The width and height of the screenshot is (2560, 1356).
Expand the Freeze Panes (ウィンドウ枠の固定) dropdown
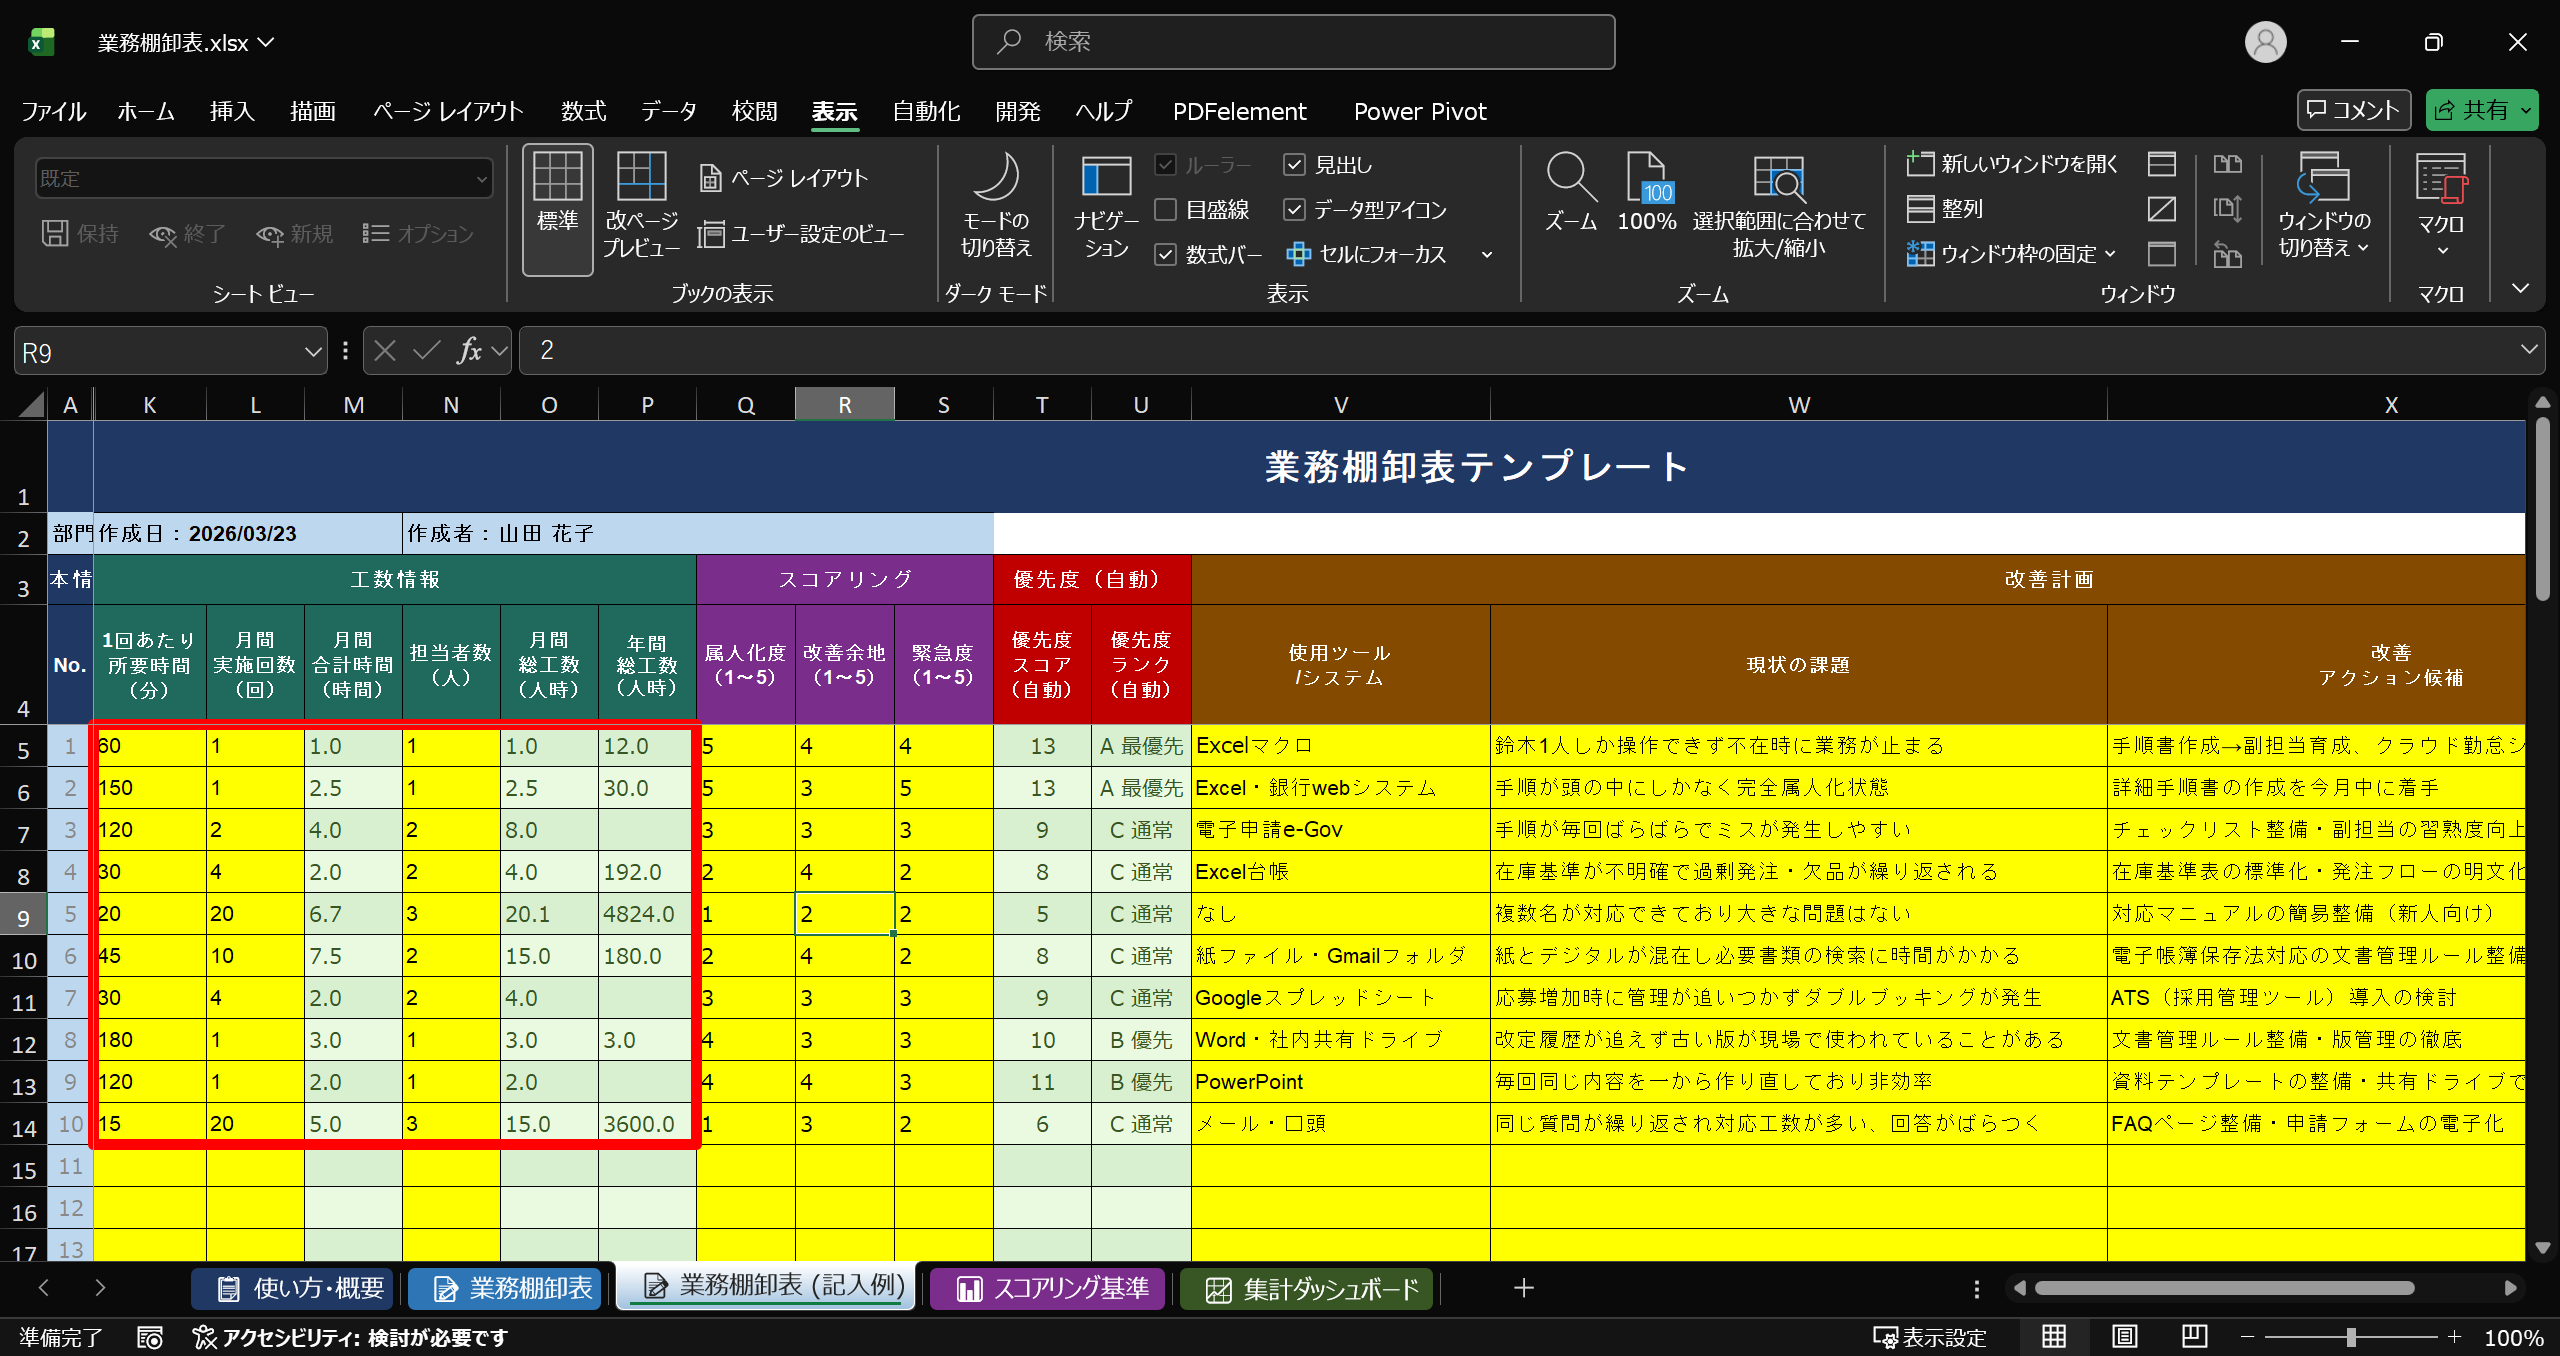point(2012,254)
